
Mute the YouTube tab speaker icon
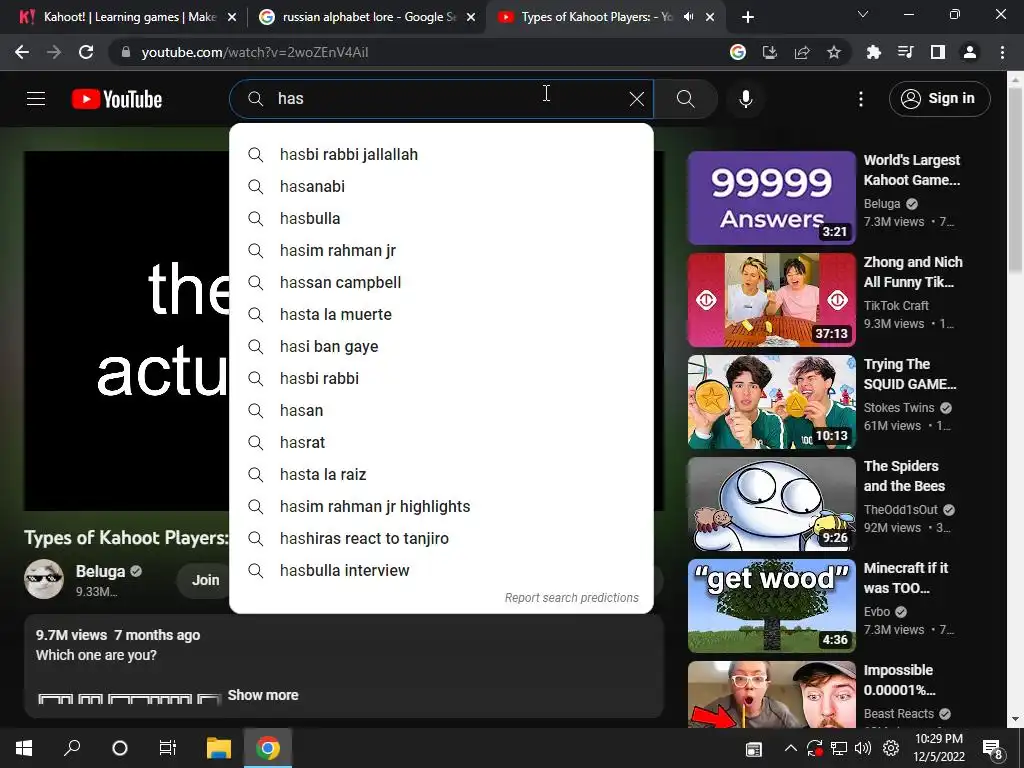pyautogui.click(x=688, y=17)
